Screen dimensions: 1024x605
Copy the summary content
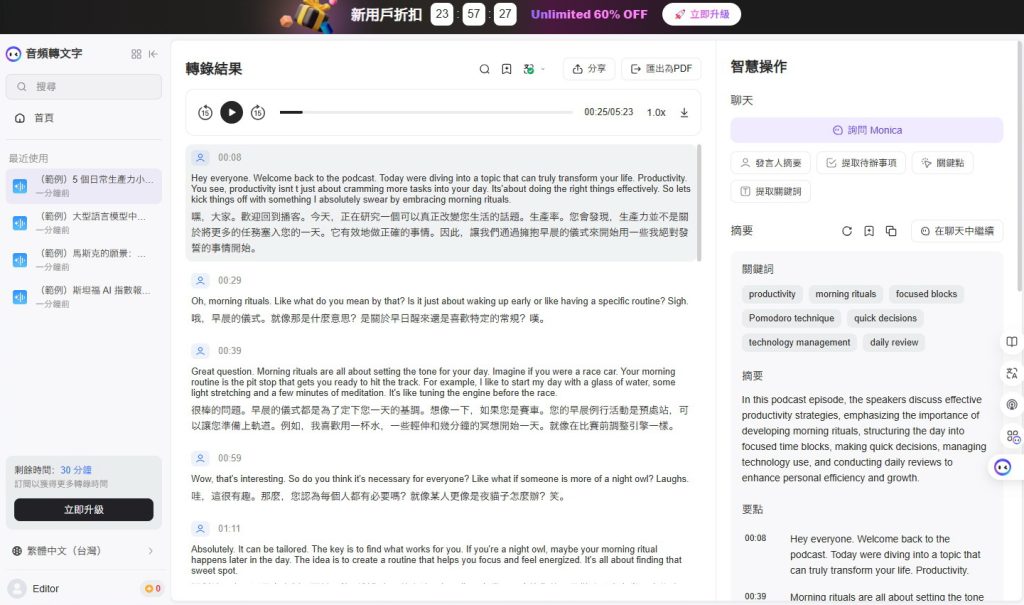[x=891, y=231]
